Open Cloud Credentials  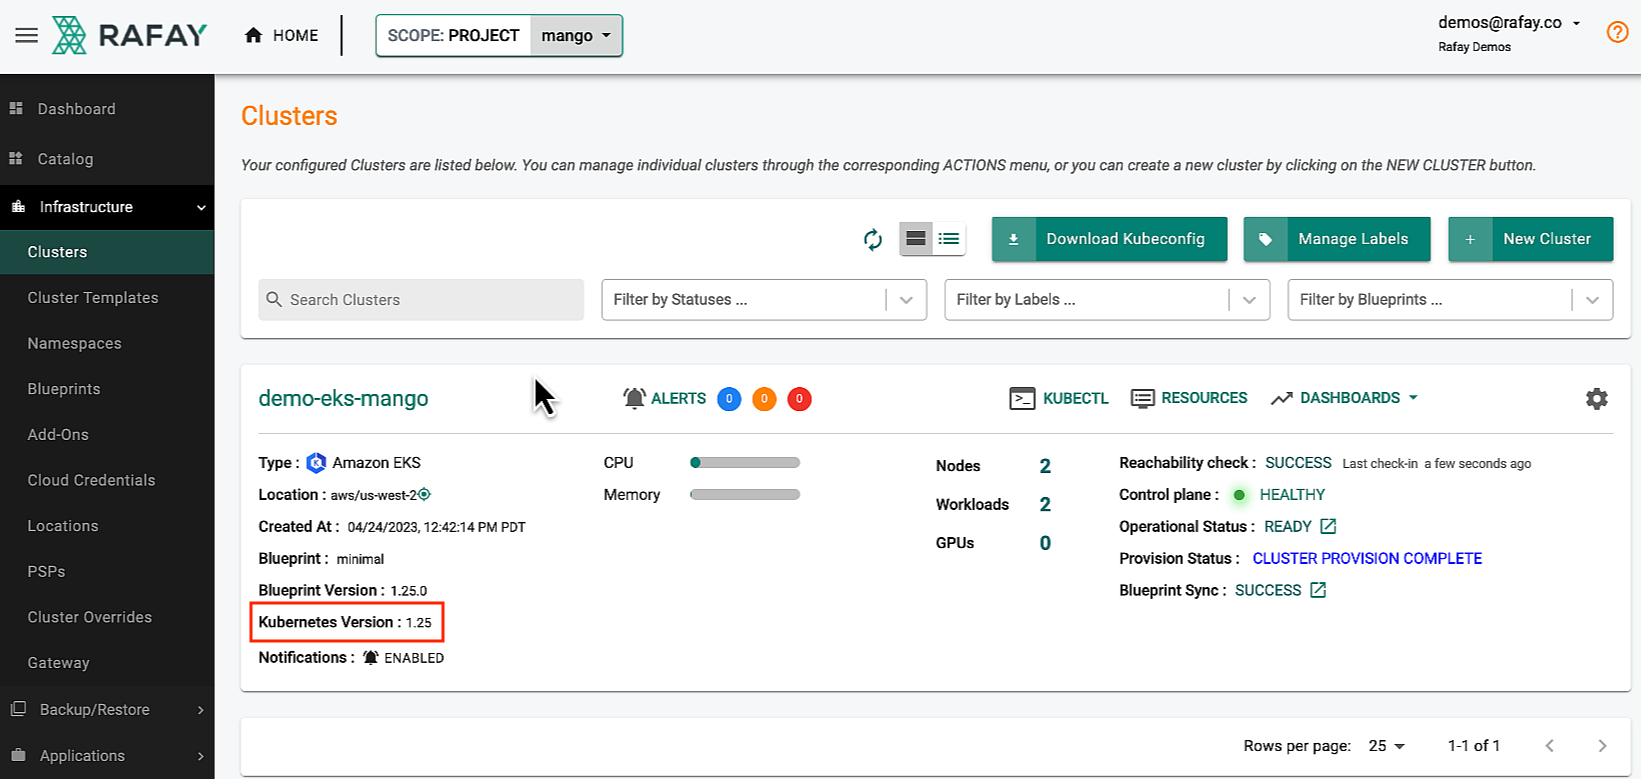coord(107,480)
